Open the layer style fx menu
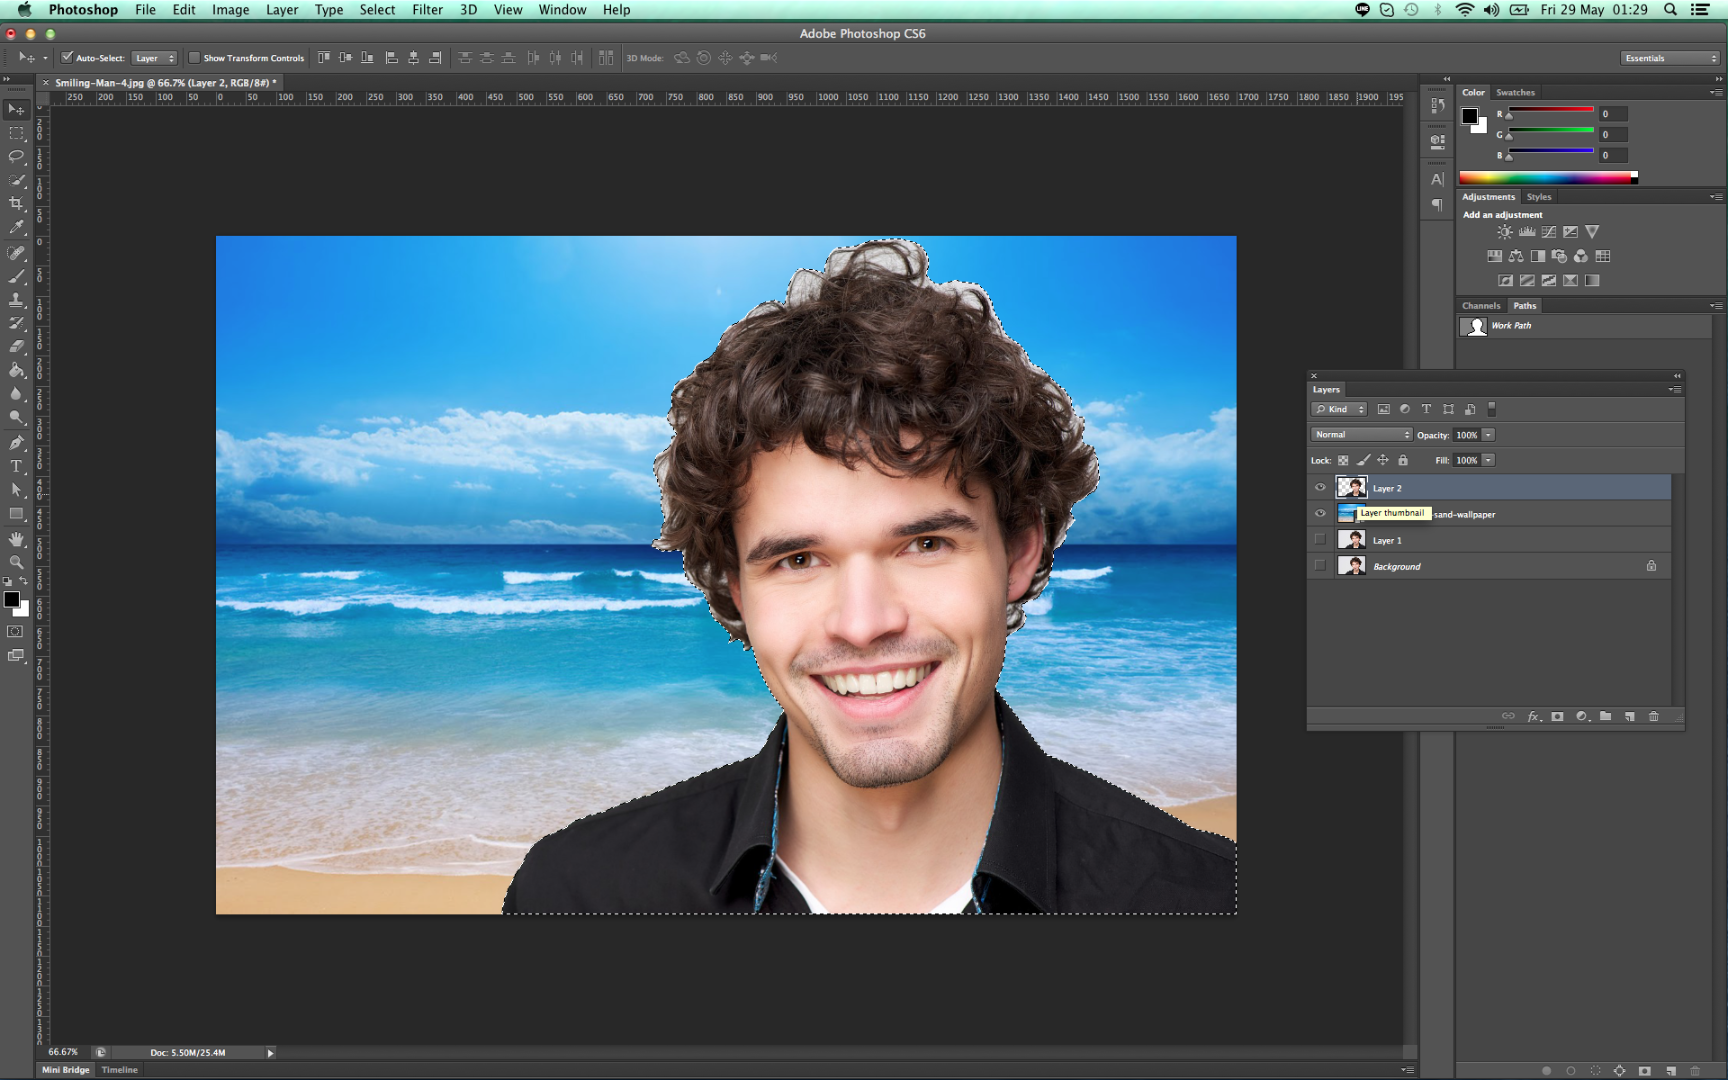This screenshot has width=1728, height=1080. pos(1533,717)
